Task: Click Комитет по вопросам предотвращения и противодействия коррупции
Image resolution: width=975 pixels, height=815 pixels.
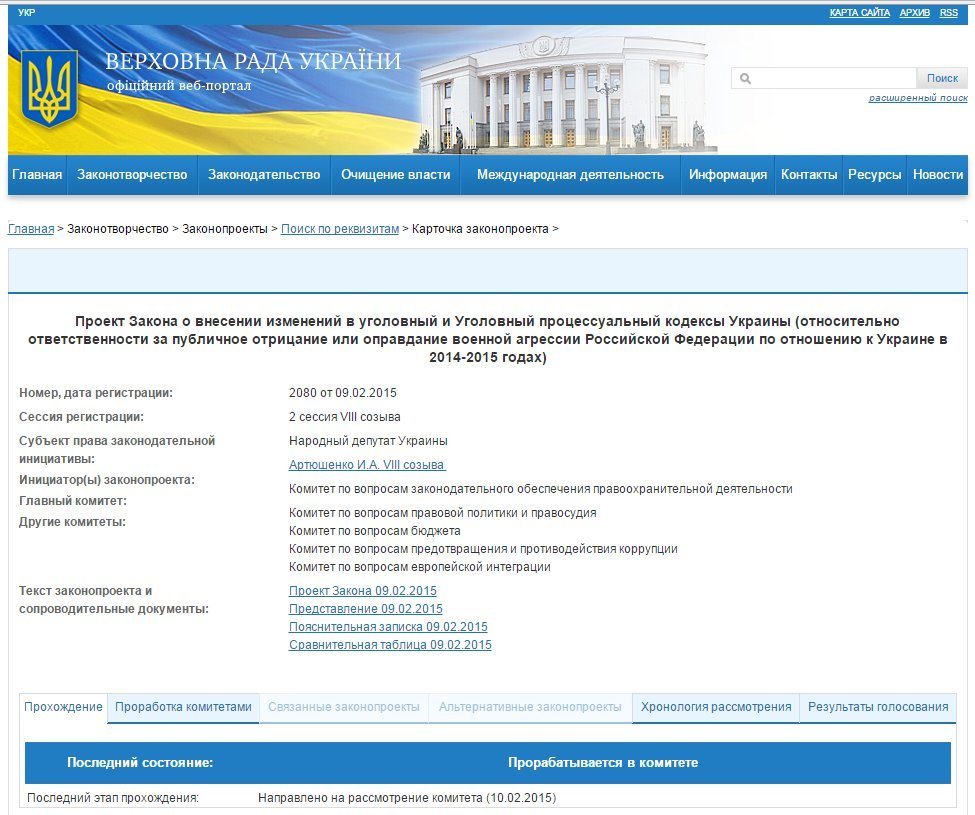Action: [483, 549]
